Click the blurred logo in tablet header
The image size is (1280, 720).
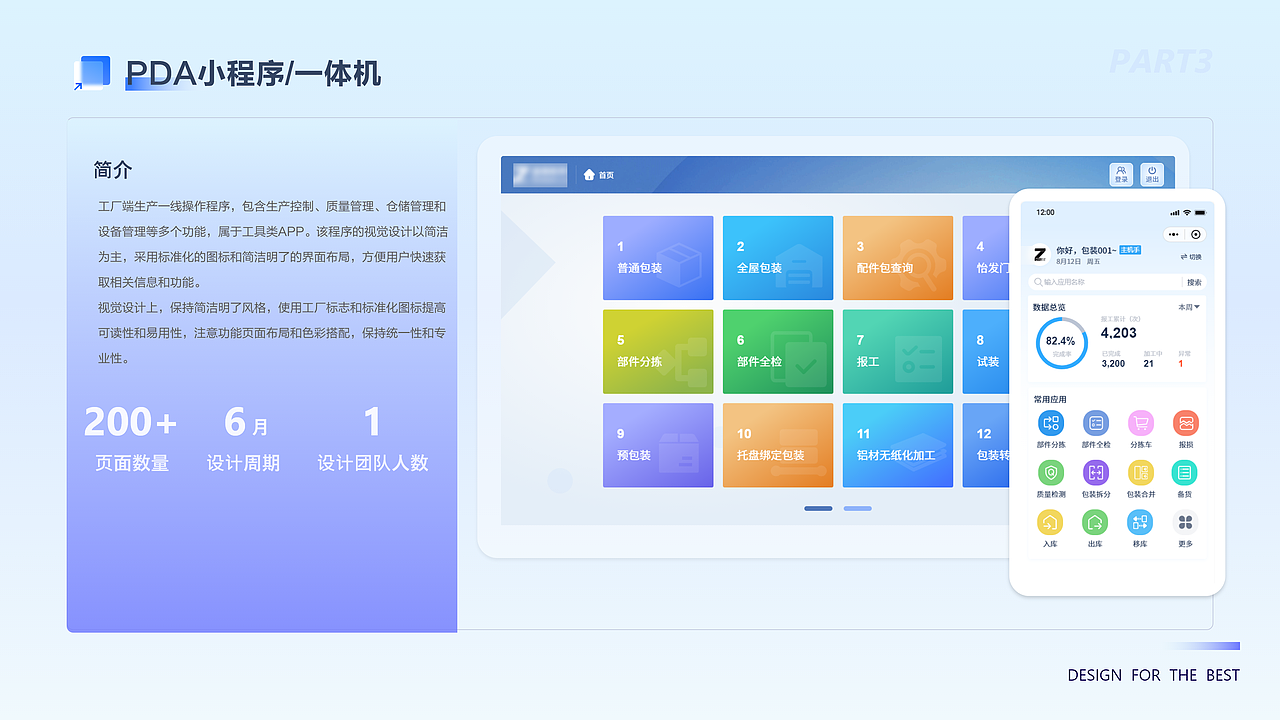(540, 175)
